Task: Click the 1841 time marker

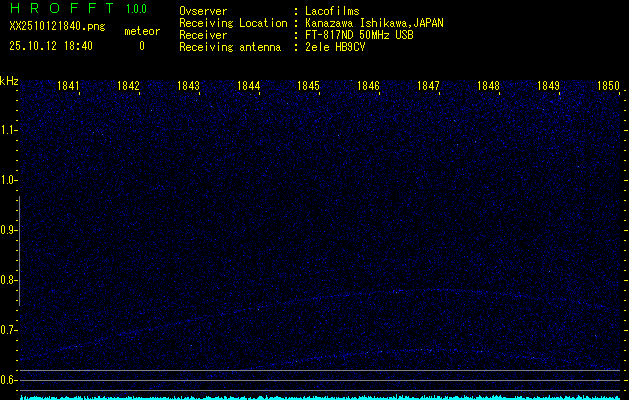Action: click(x=69, y=87)
